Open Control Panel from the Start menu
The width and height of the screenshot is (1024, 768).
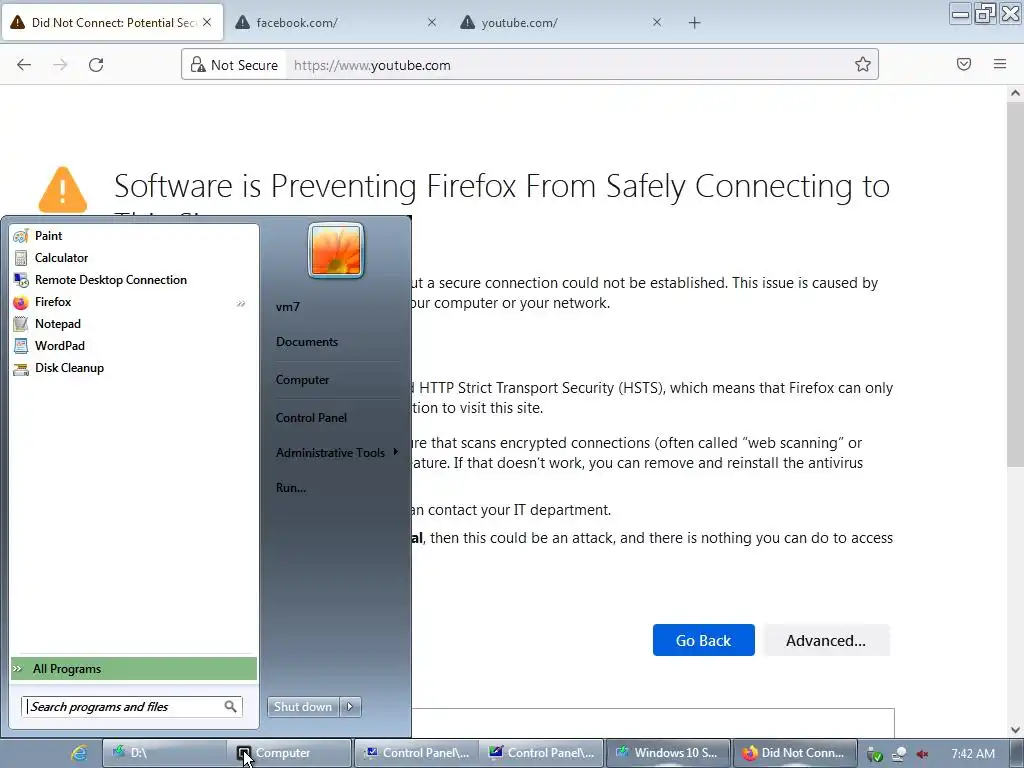point(312,418)
